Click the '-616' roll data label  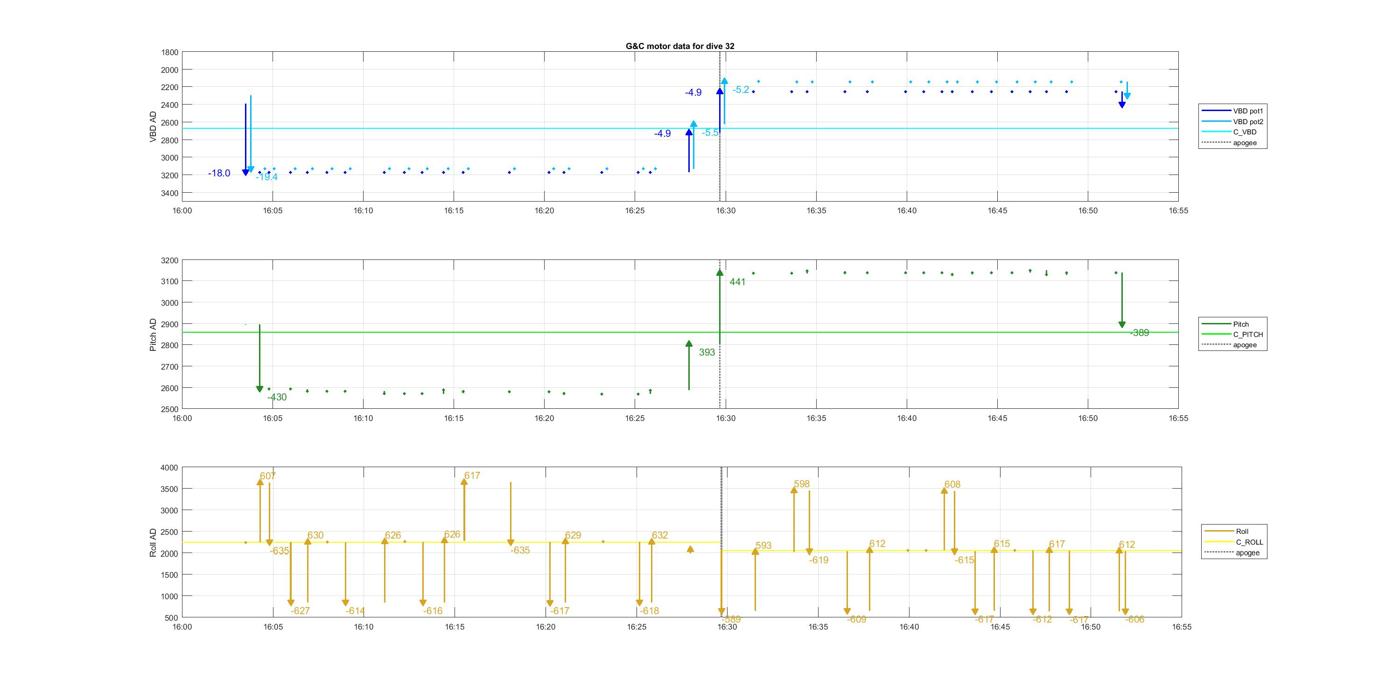coord(432,611)
